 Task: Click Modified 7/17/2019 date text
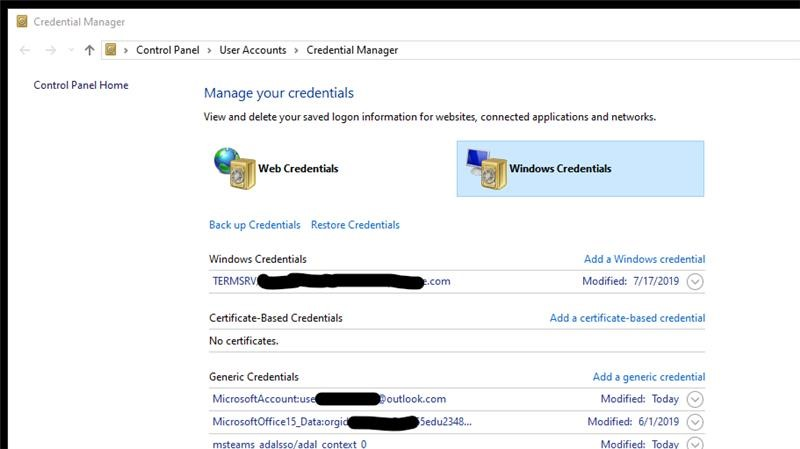point(630,281)
